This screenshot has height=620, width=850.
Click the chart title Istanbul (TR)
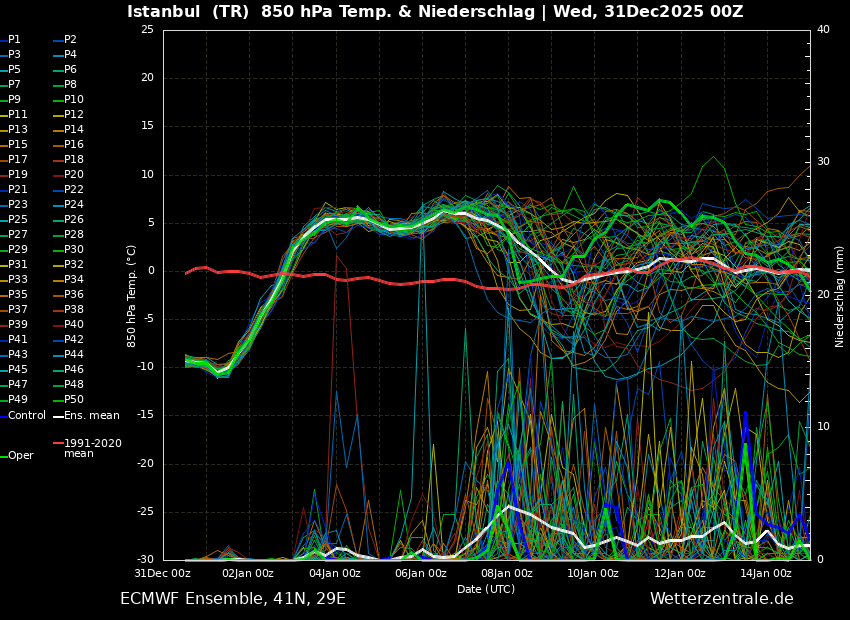coord(189,11)
